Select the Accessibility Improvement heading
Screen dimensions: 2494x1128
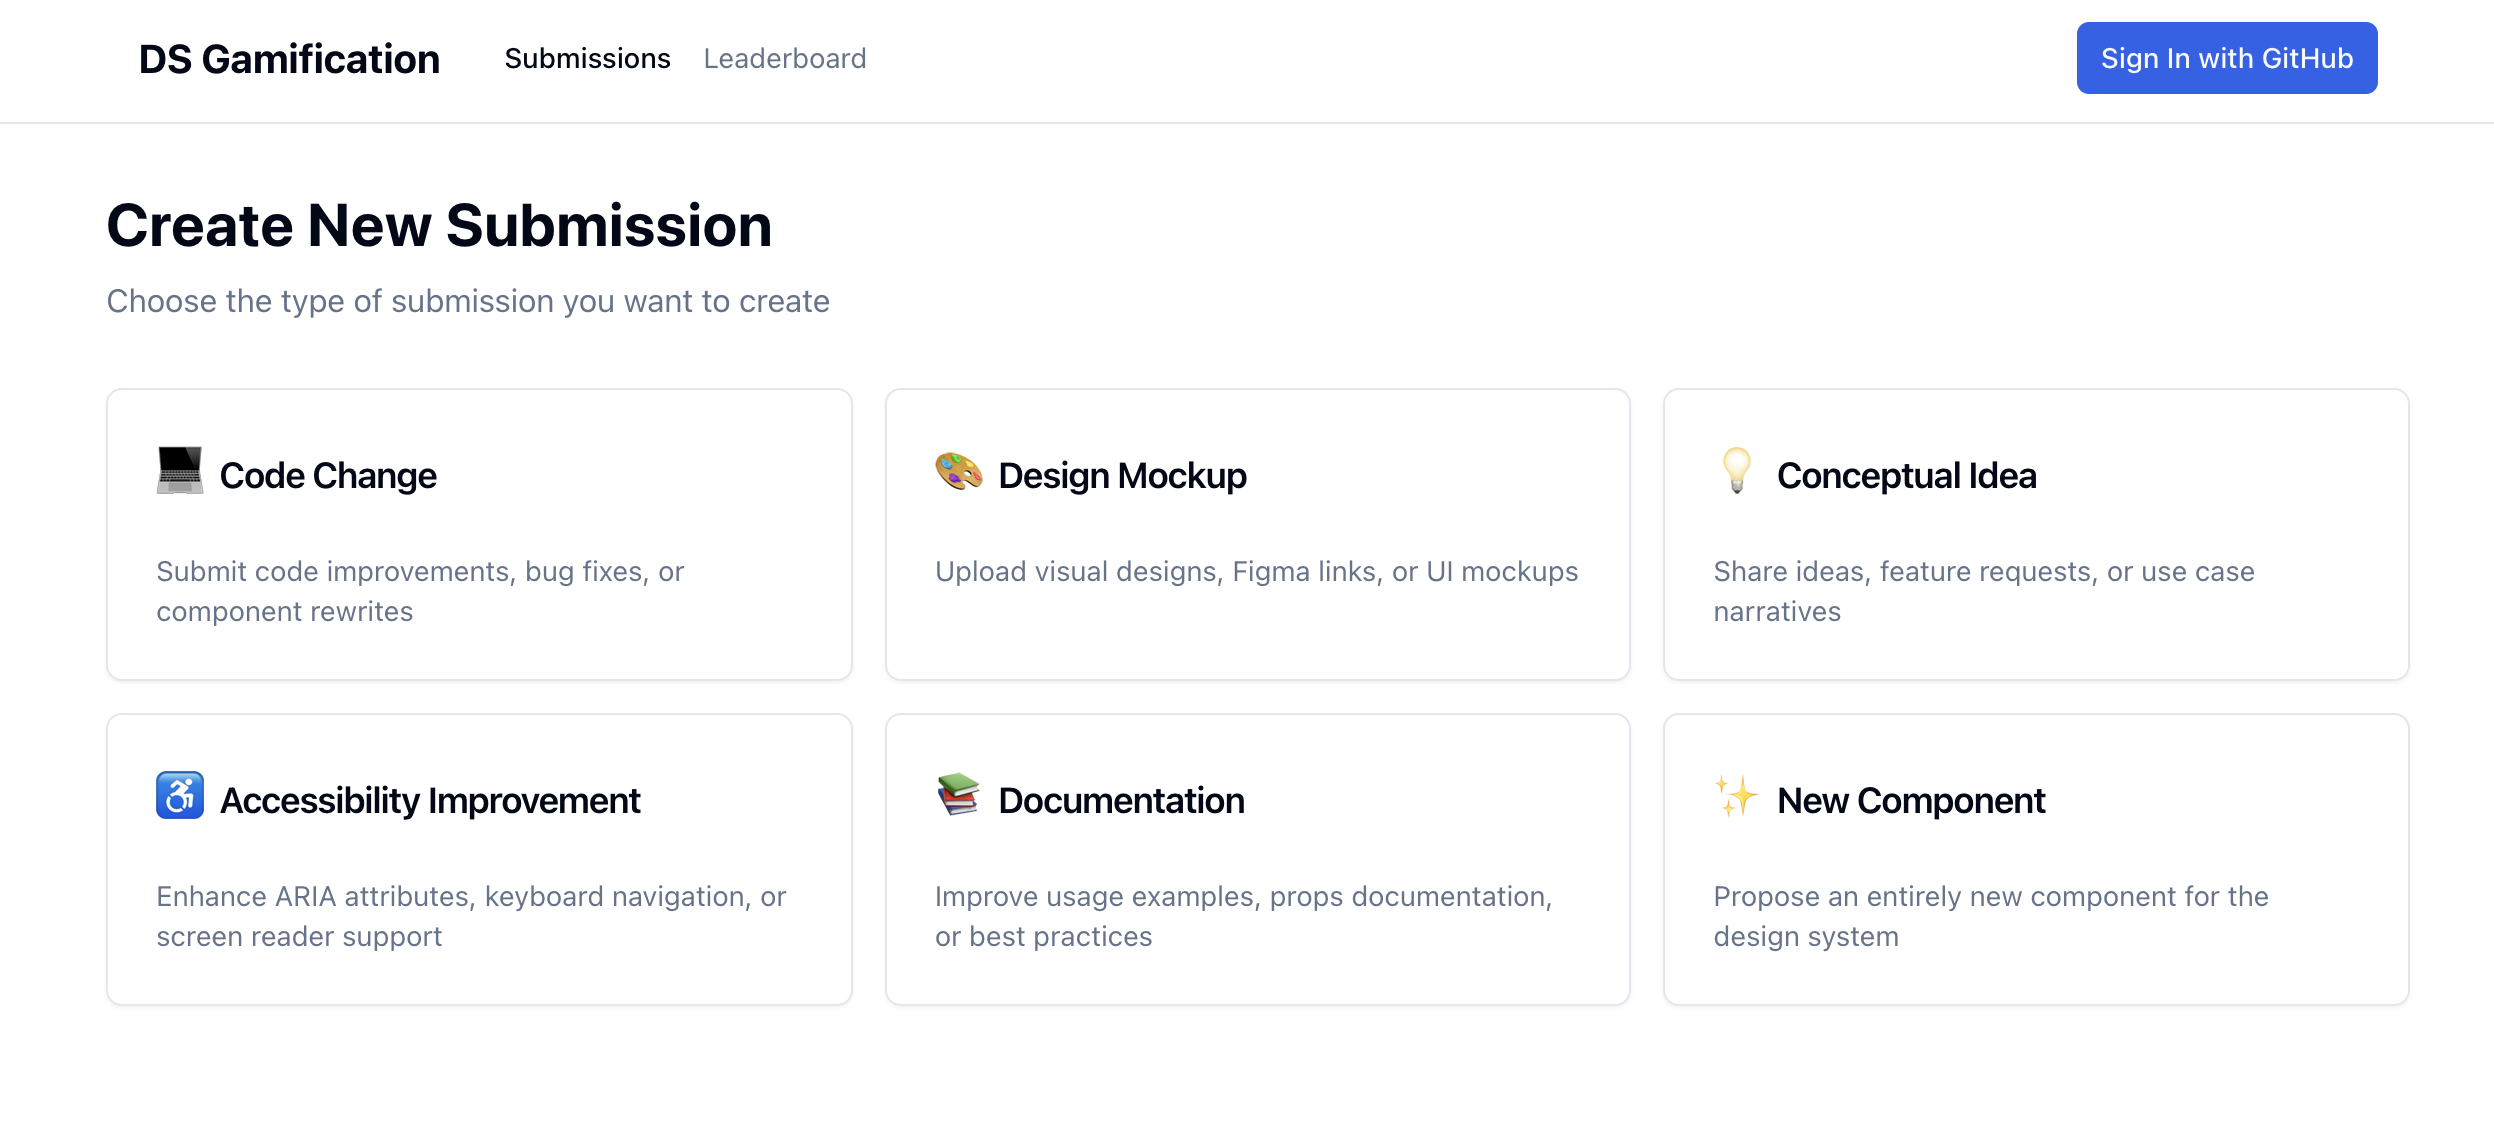(x=430, y=801)
